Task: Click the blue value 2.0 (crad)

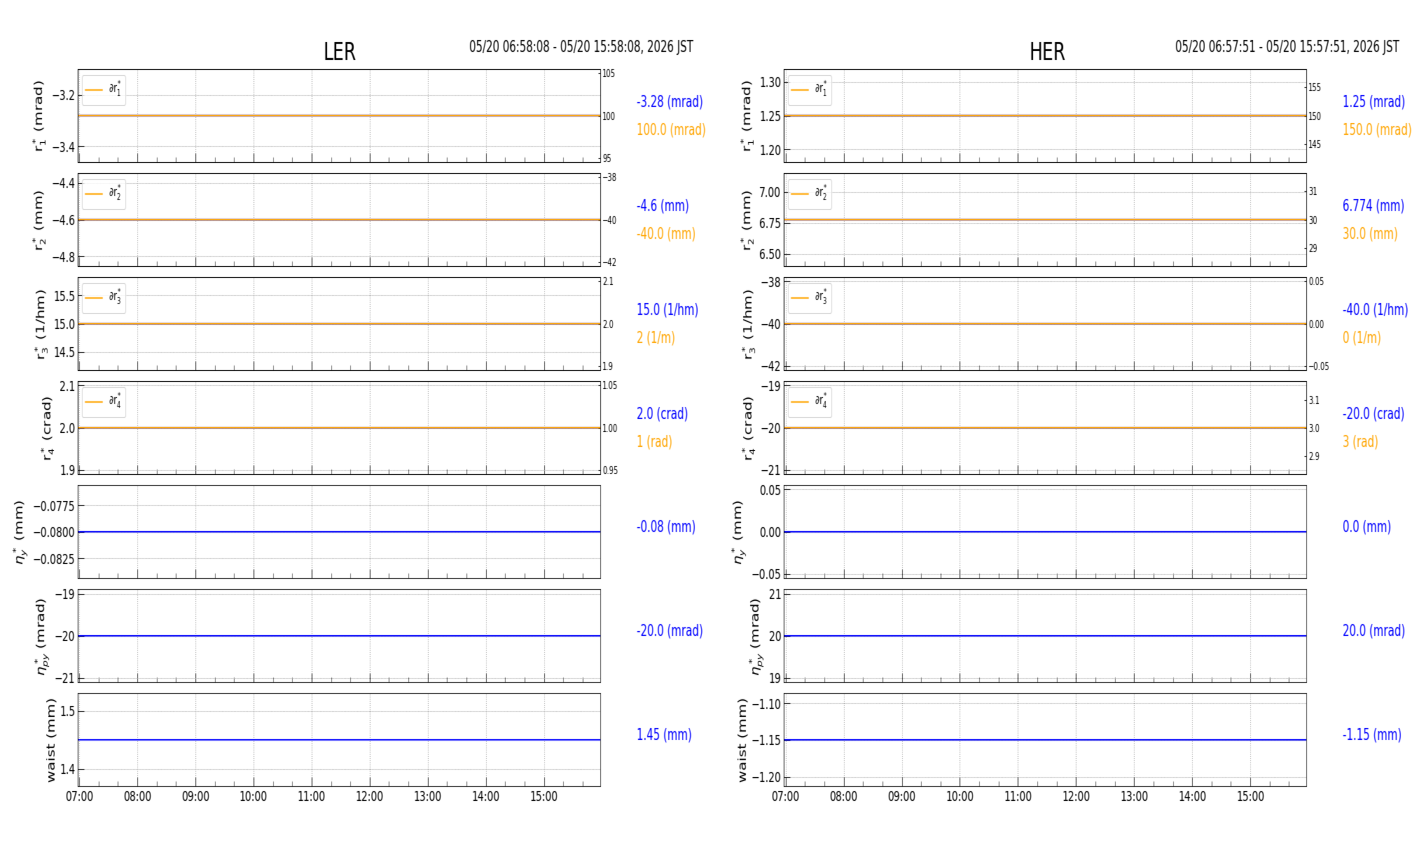Action: (662, 414)
